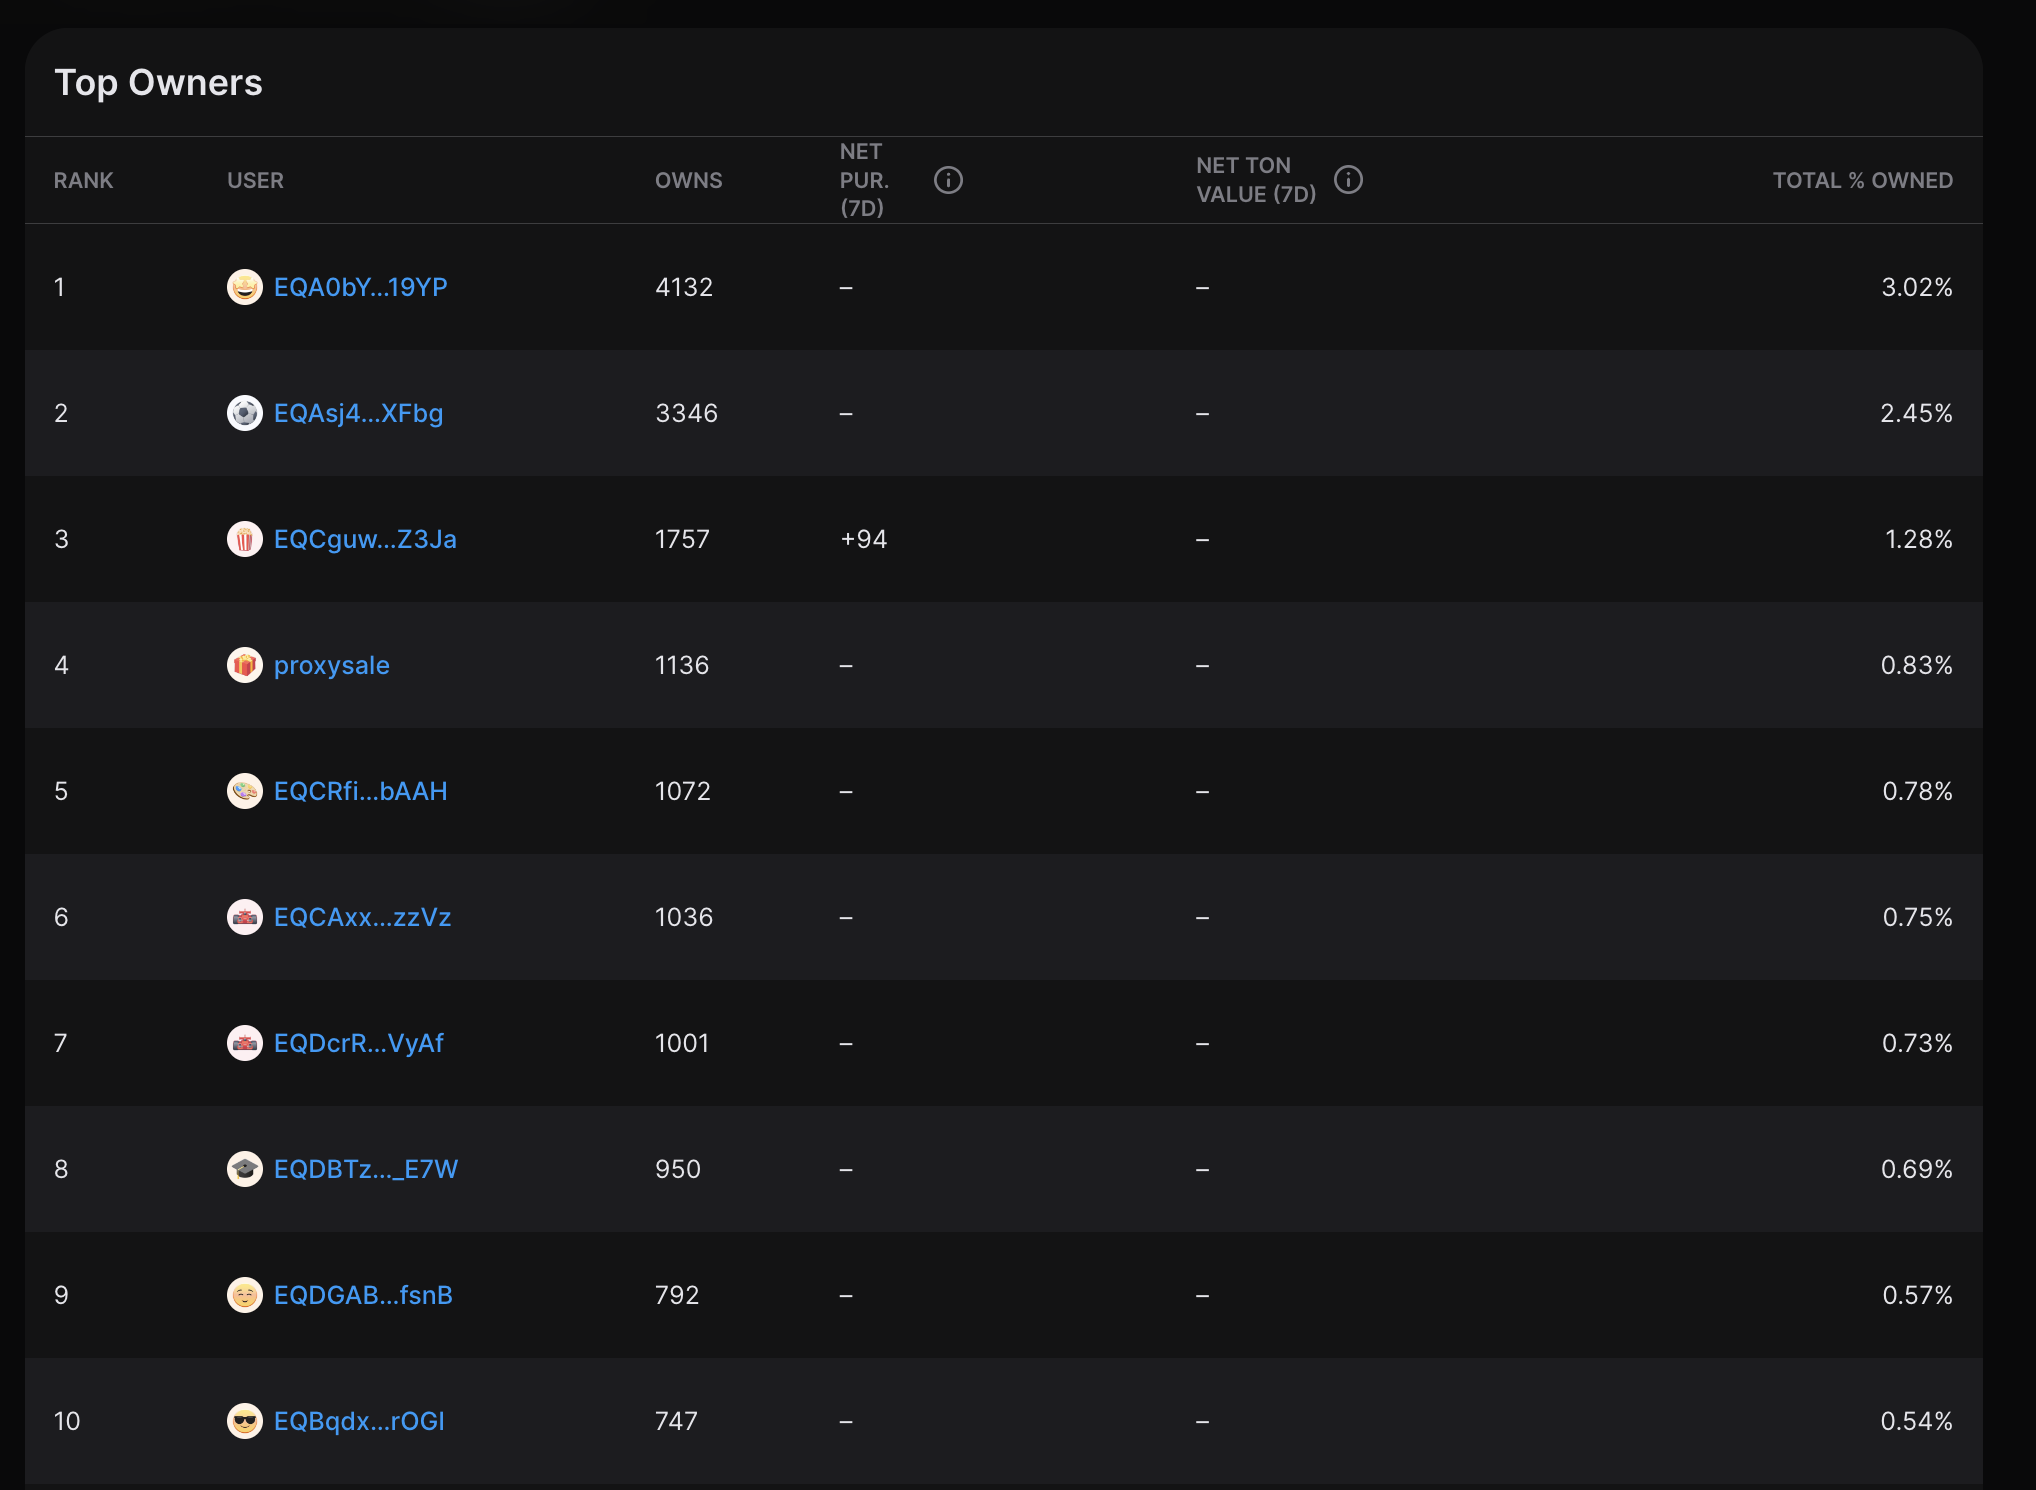Click the RANK column header

pos(83,181)
